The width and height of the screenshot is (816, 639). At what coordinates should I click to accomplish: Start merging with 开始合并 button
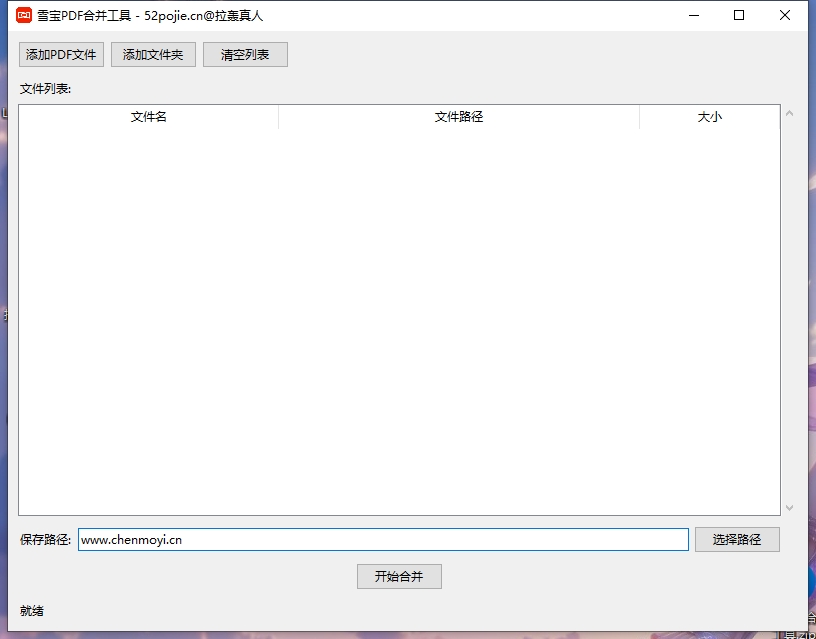click(399, 577)
